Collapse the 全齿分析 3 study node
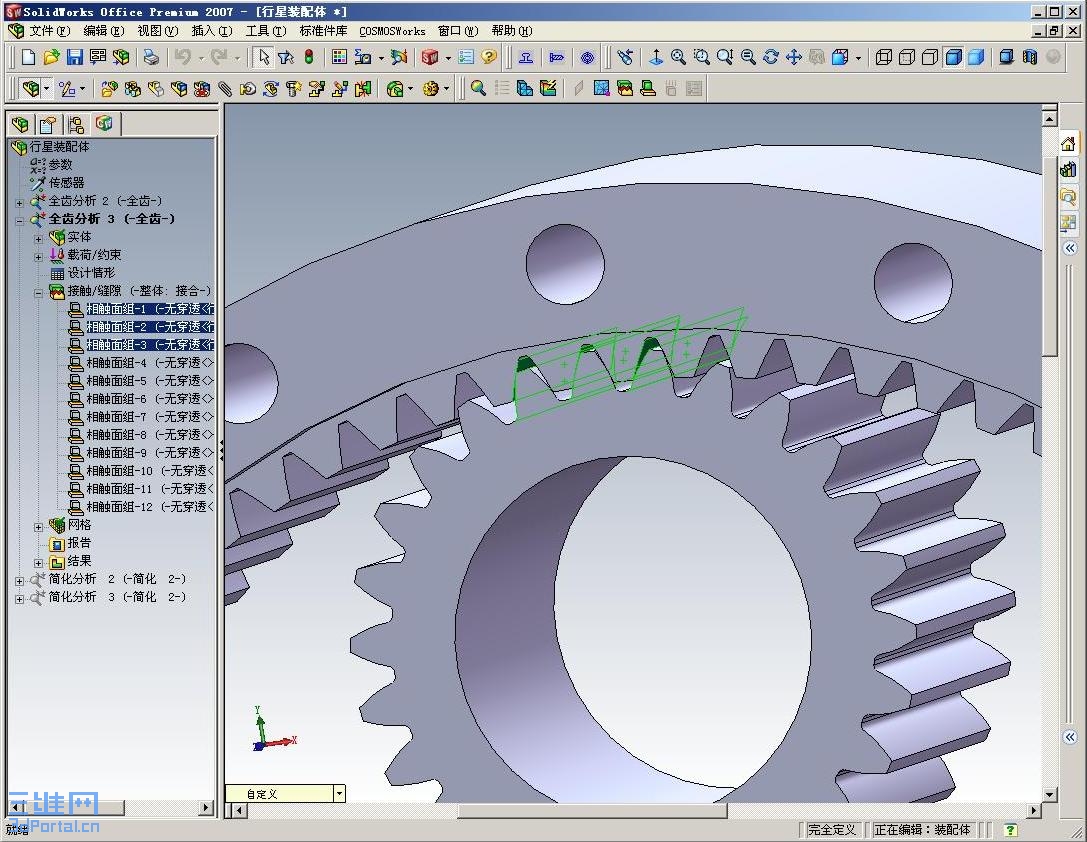The image size is (1087, 842). pos(19,220)
